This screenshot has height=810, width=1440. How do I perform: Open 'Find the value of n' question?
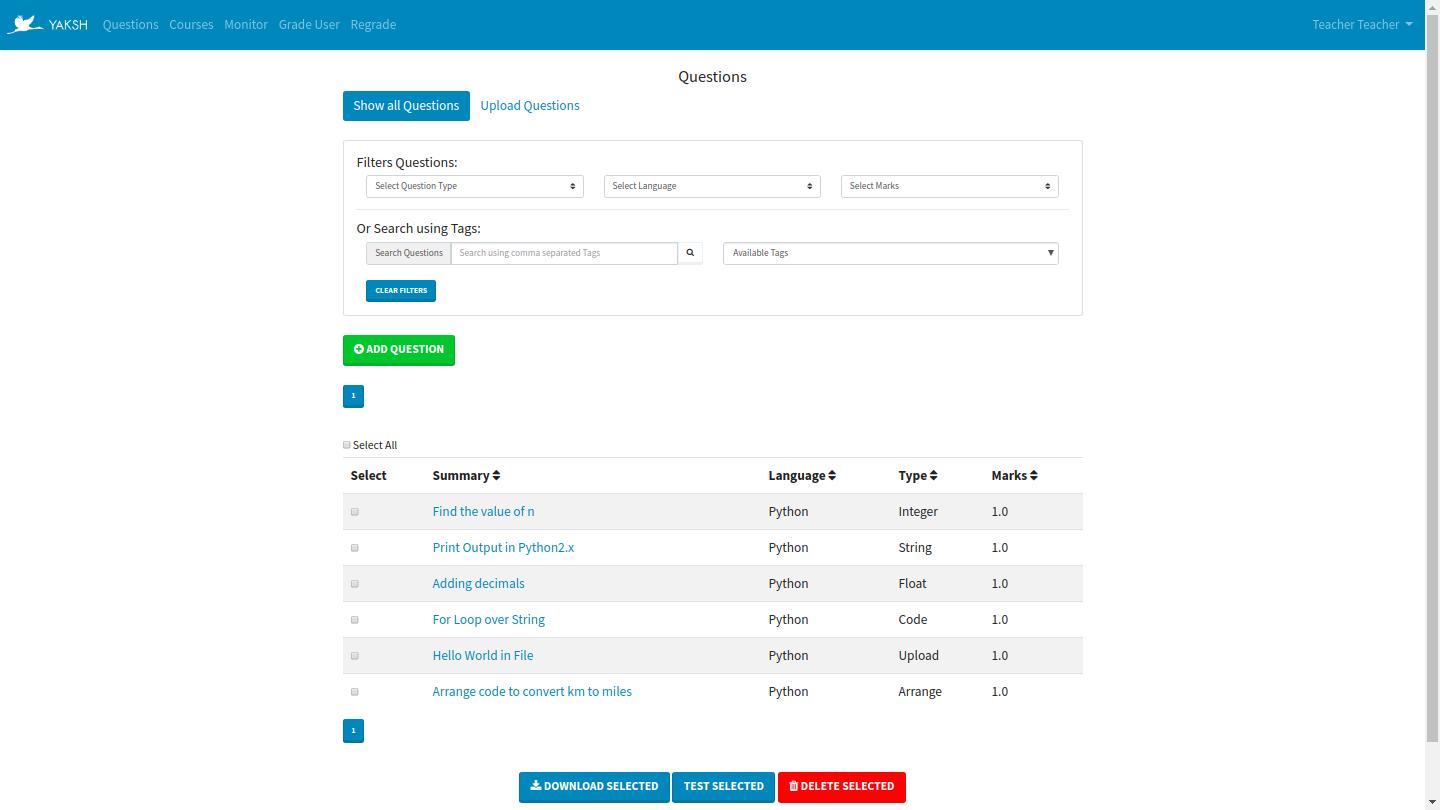(x=483, y=512)
